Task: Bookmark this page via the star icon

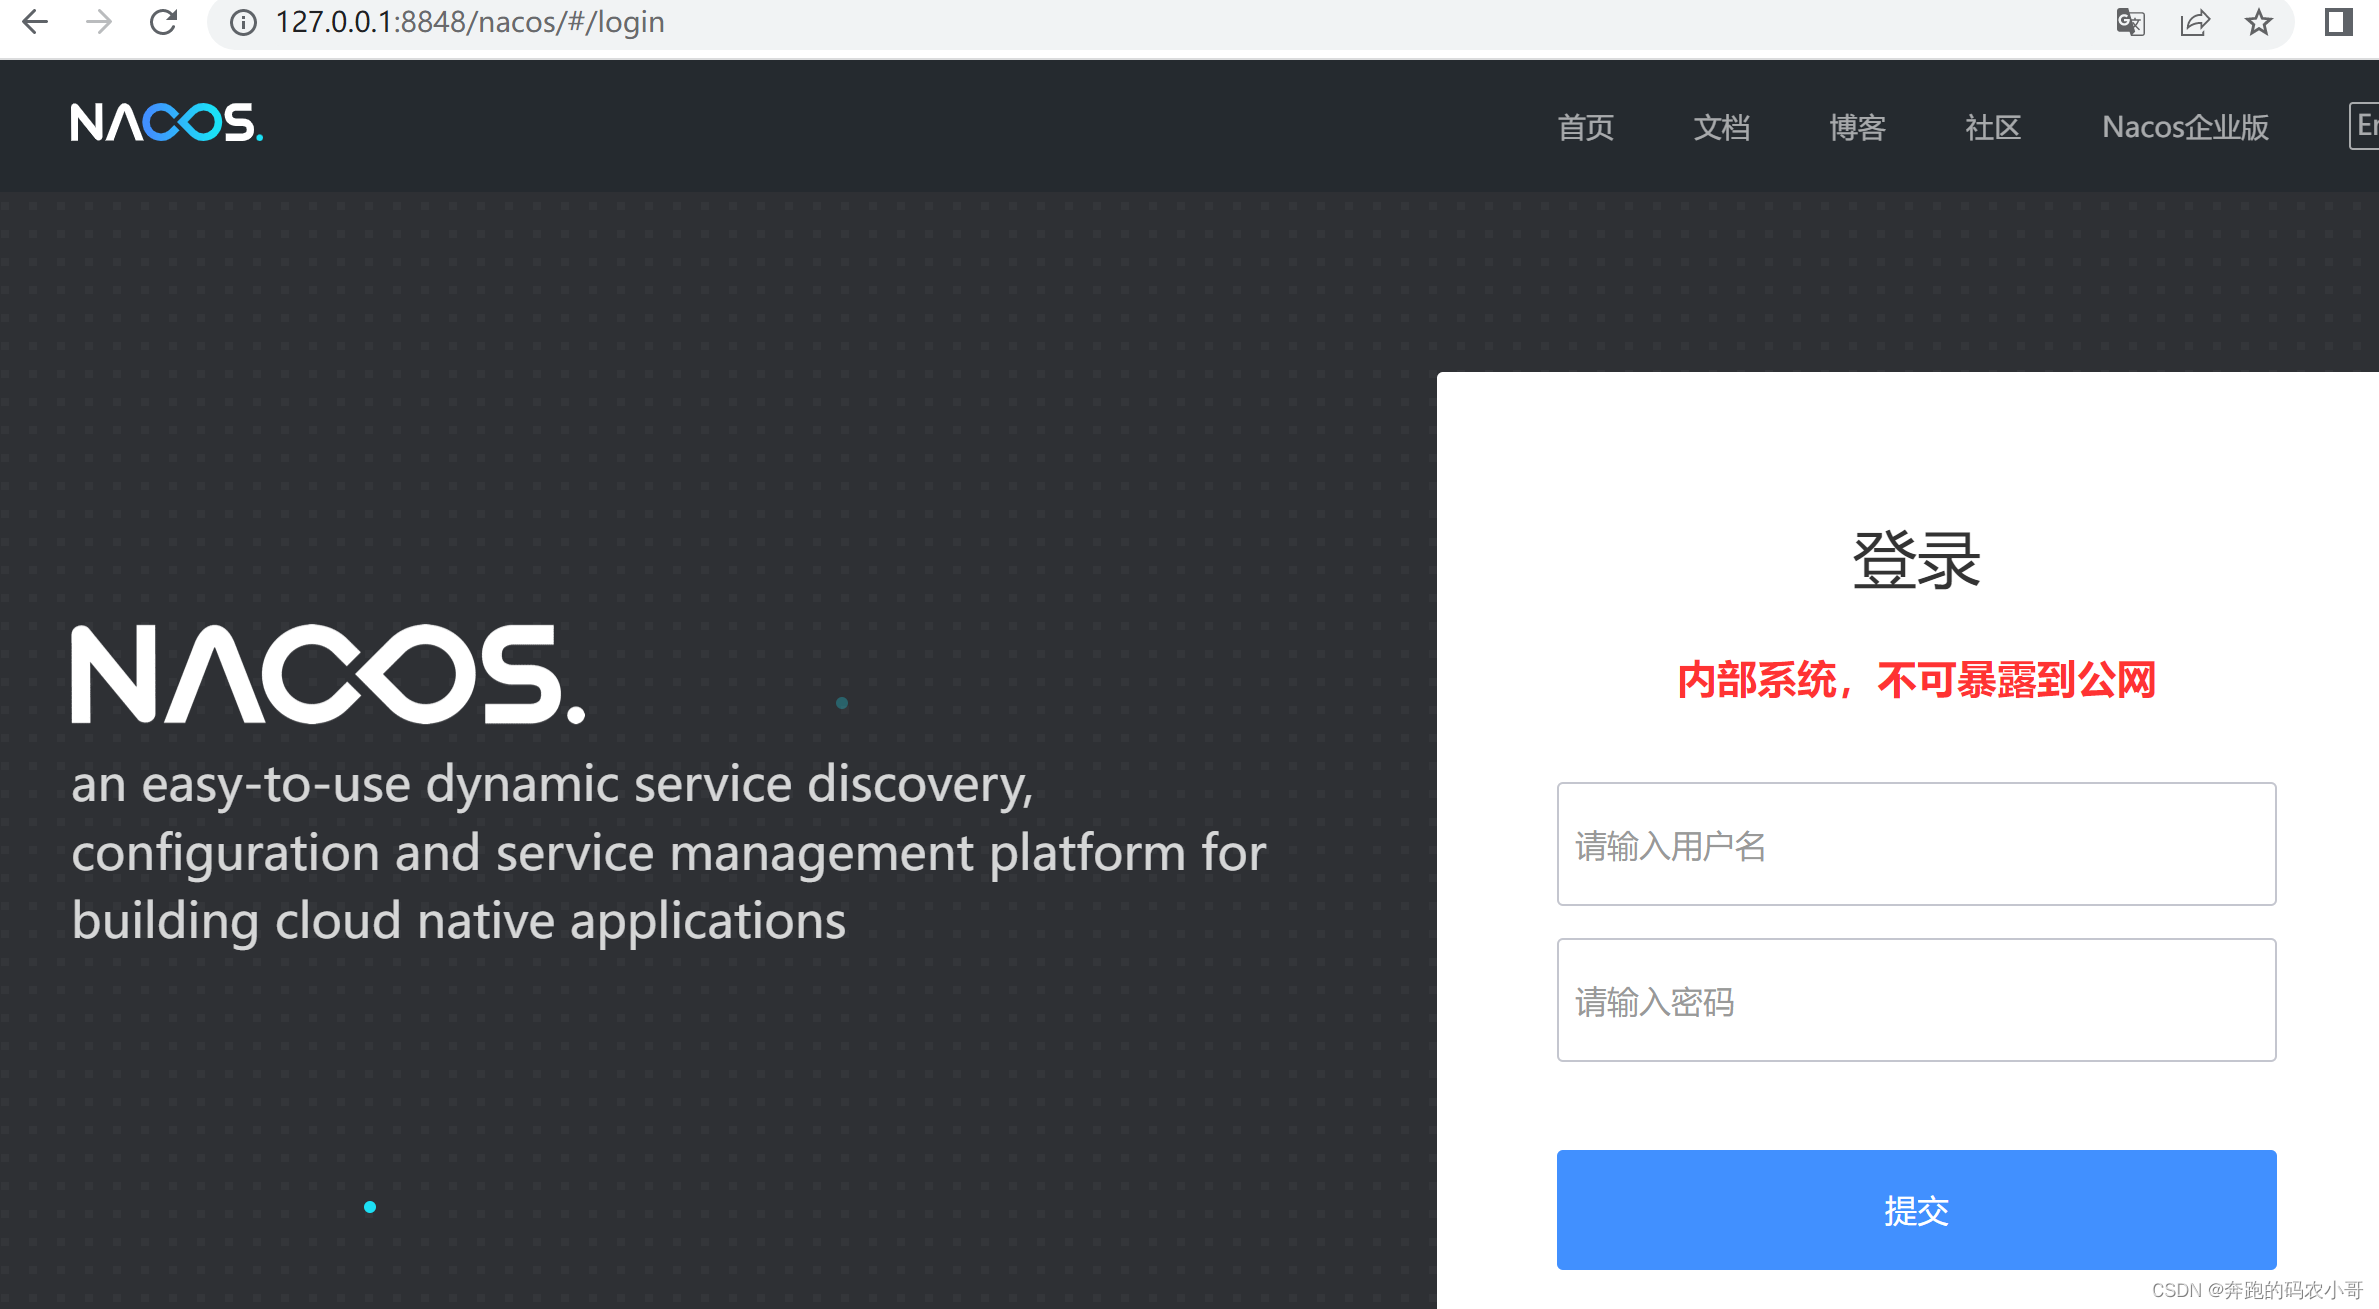Action: tap(2259, 22)
